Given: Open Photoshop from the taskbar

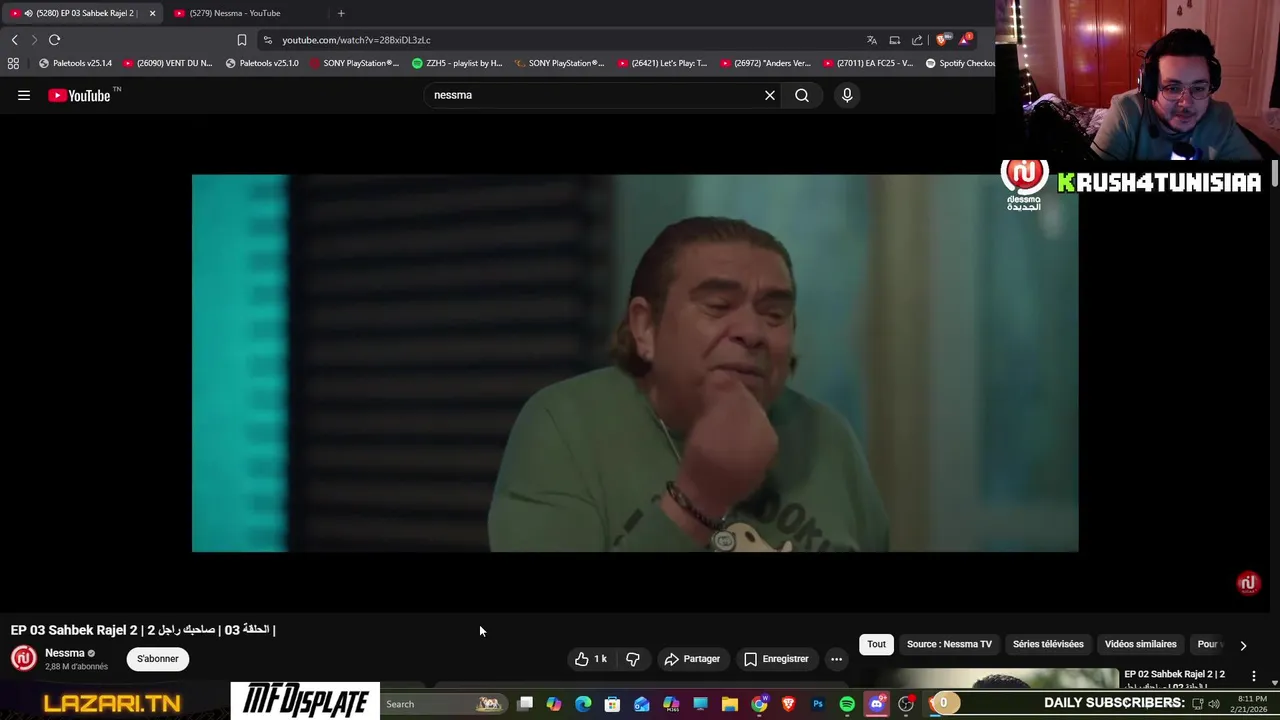Looking at the screenshot, I should 818,704.
